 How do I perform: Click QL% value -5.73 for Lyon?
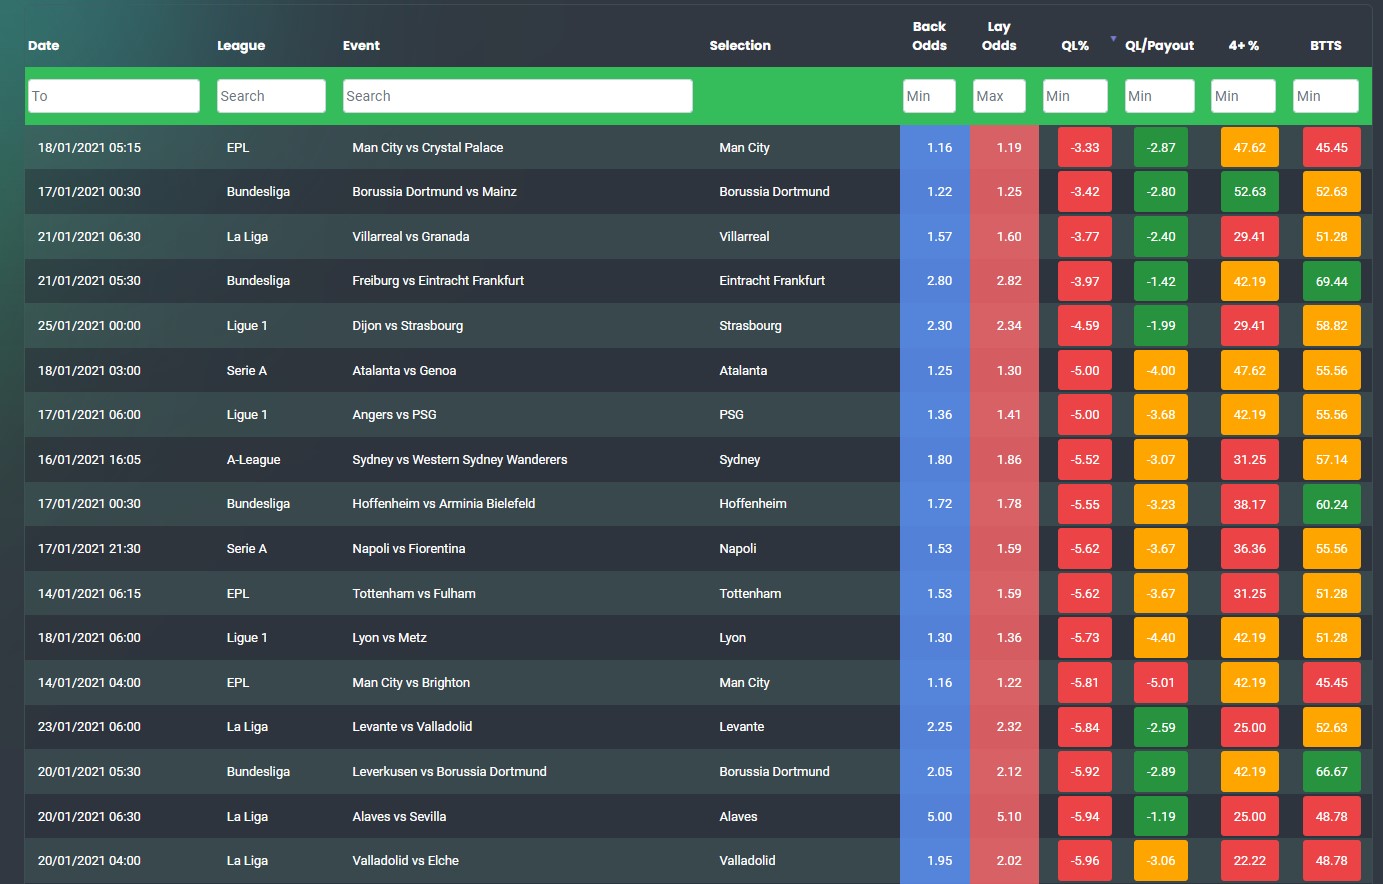coord(1085,638)
